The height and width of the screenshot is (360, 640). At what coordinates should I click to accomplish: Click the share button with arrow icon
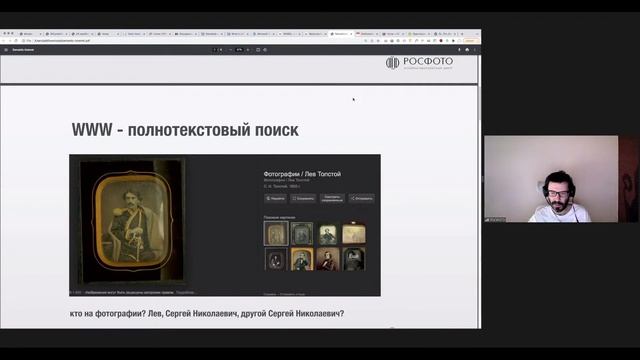(362, 198)
